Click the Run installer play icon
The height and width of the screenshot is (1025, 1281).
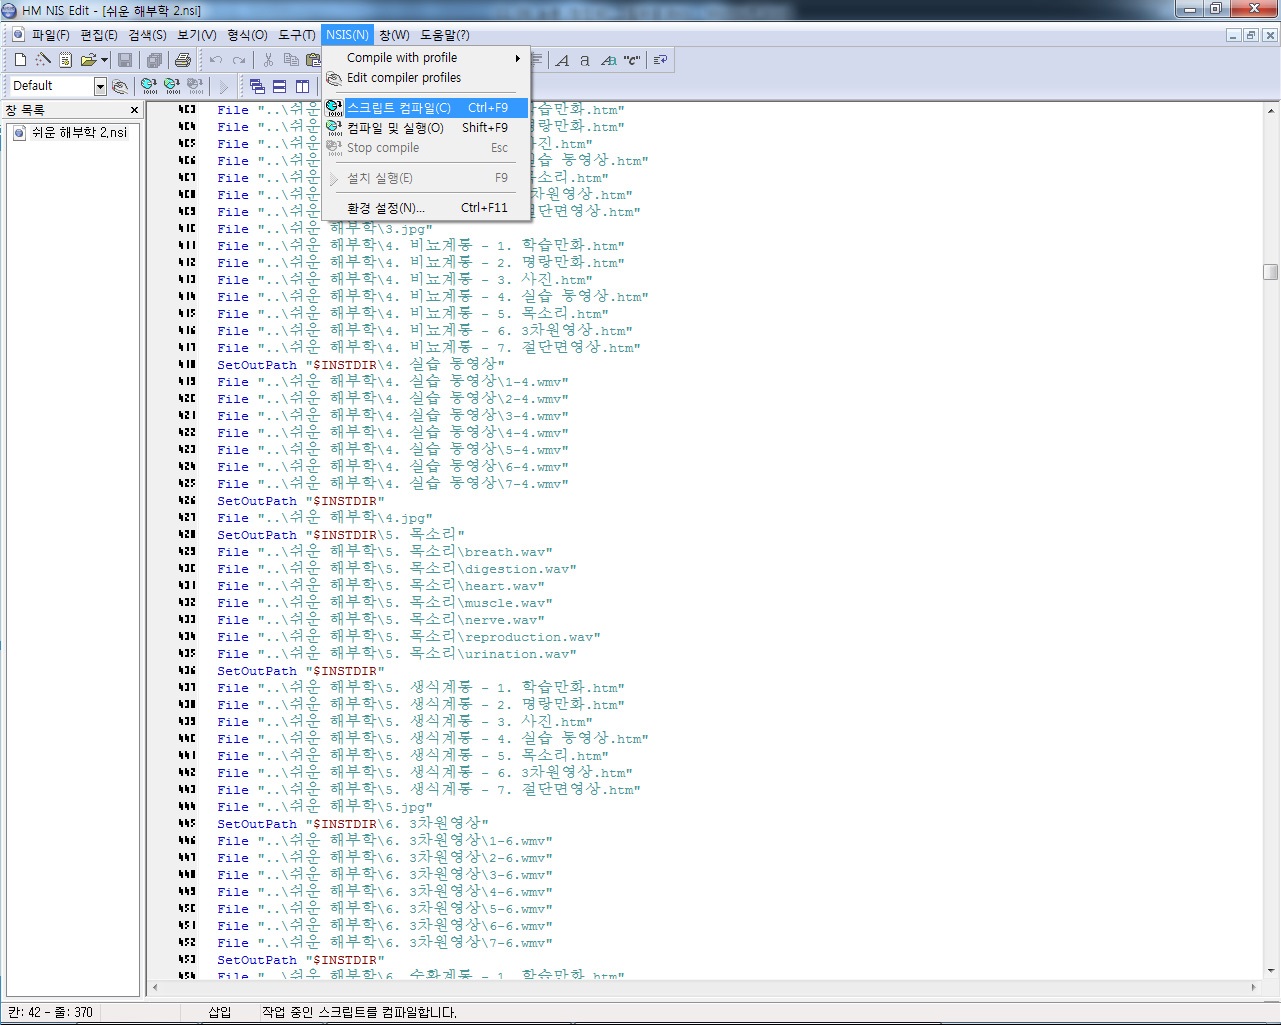coord(224,86)
